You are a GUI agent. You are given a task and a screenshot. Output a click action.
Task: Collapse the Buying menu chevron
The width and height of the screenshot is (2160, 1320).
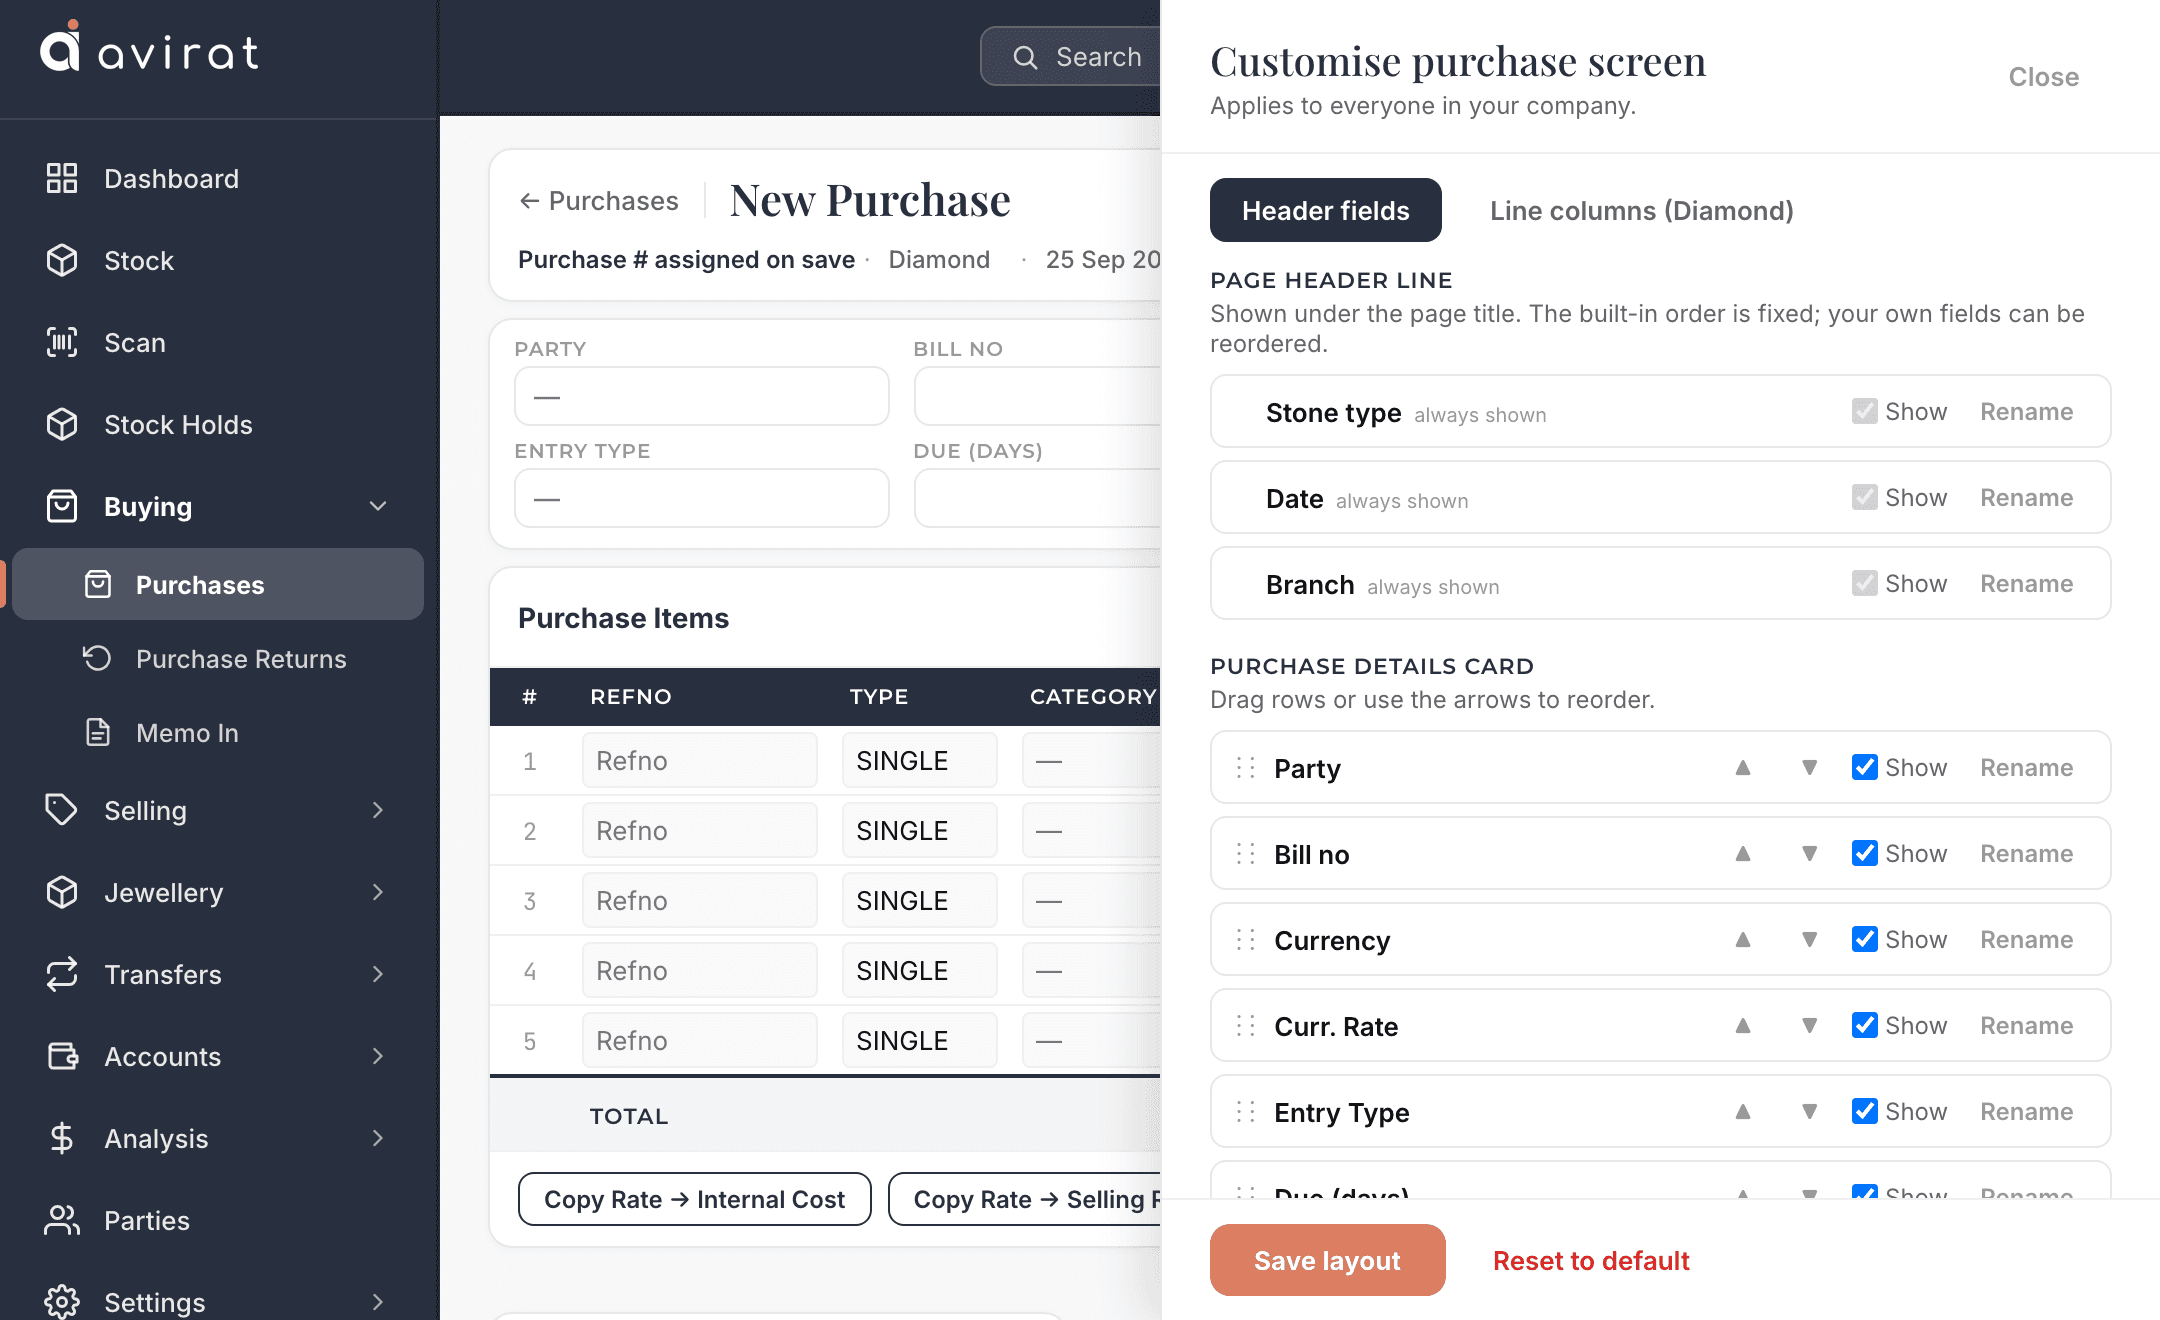[x=378, y=507]
